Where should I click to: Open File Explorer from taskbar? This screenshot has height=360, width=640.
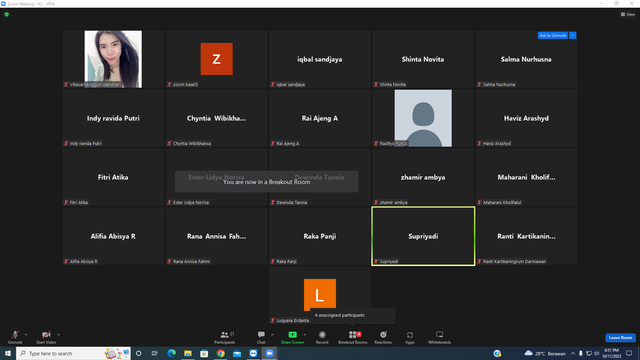pyautogui.click(x=188, y=353)
